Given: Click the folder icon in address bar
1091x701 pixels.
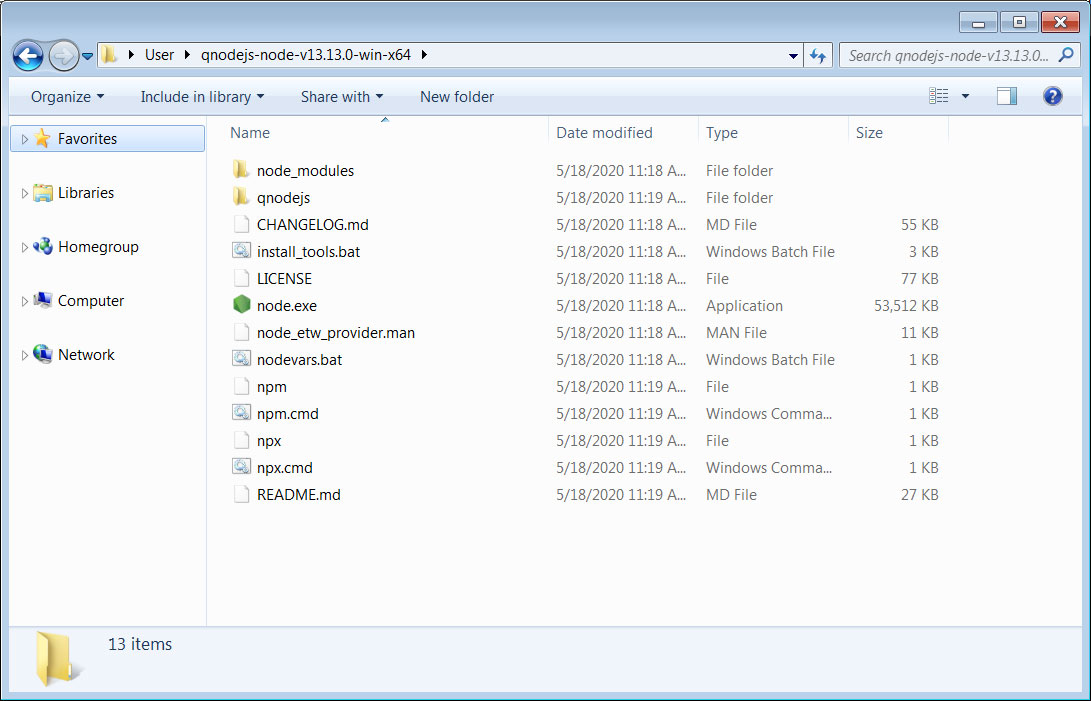Looking at the screenshot, I should (109, 54).
